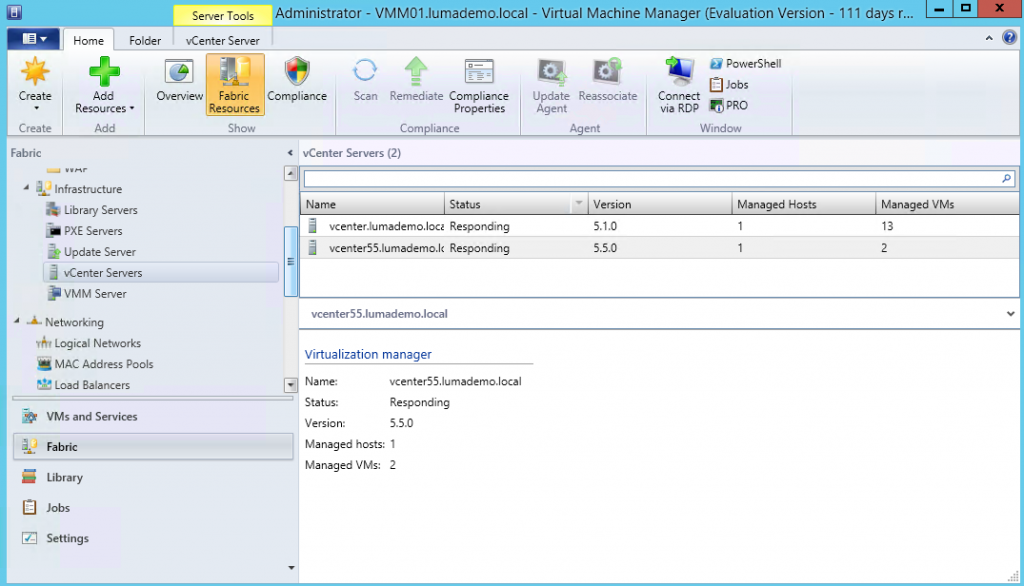1024x586 pixels.
Task: Click the navigation tree scrollbar thumb
Action: (x=291, y=261)
